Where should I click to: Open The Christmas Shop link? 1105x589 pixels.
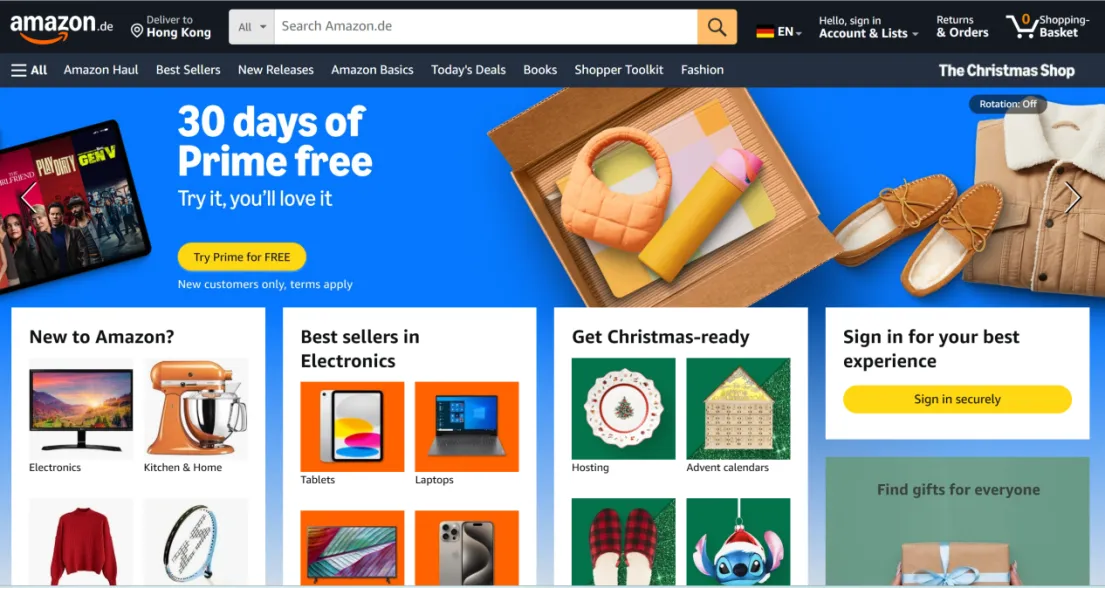coord(1006,70)
